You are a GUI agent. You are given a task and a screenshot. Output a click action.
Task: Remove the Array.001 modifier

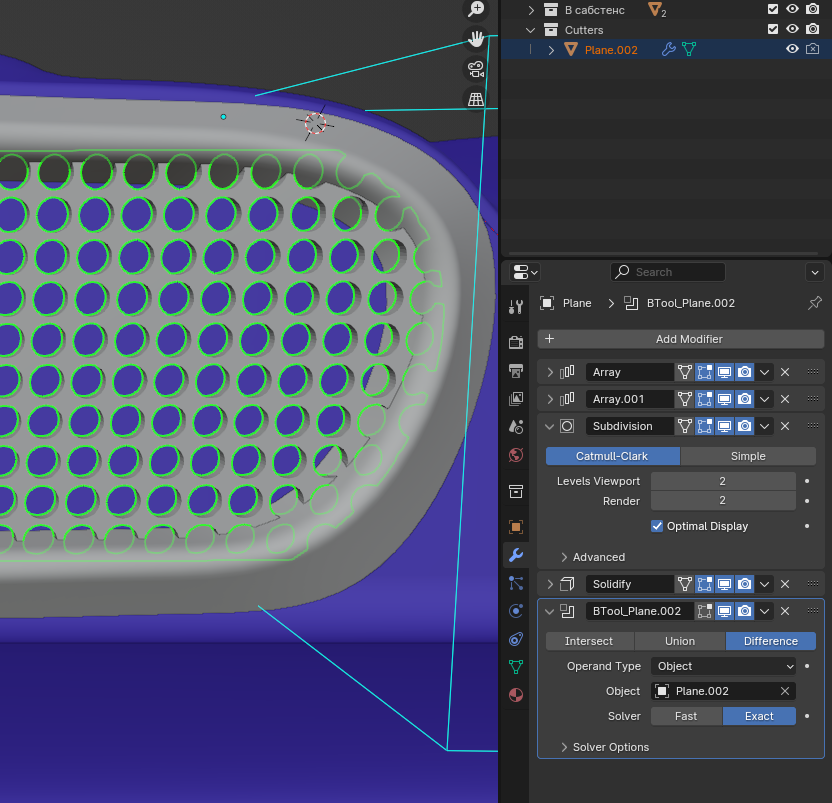pyautogui.click(x=785, y=399)
